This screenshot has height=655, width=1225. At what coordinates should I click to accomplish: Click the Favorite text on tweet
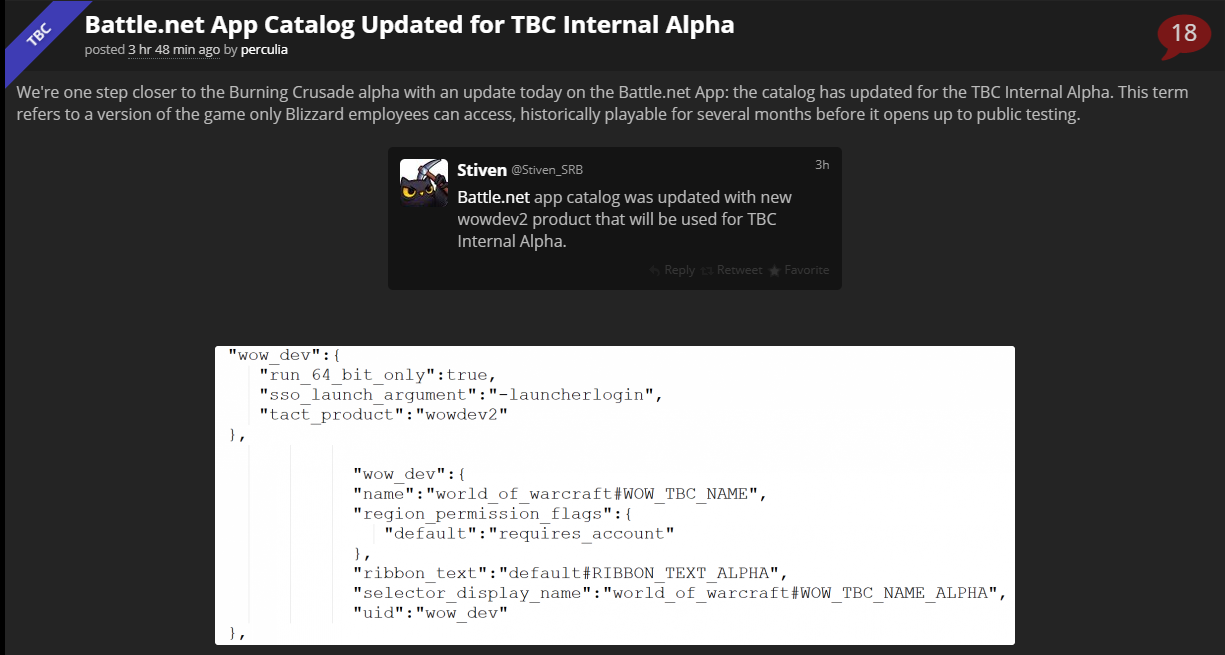point(806,270)
